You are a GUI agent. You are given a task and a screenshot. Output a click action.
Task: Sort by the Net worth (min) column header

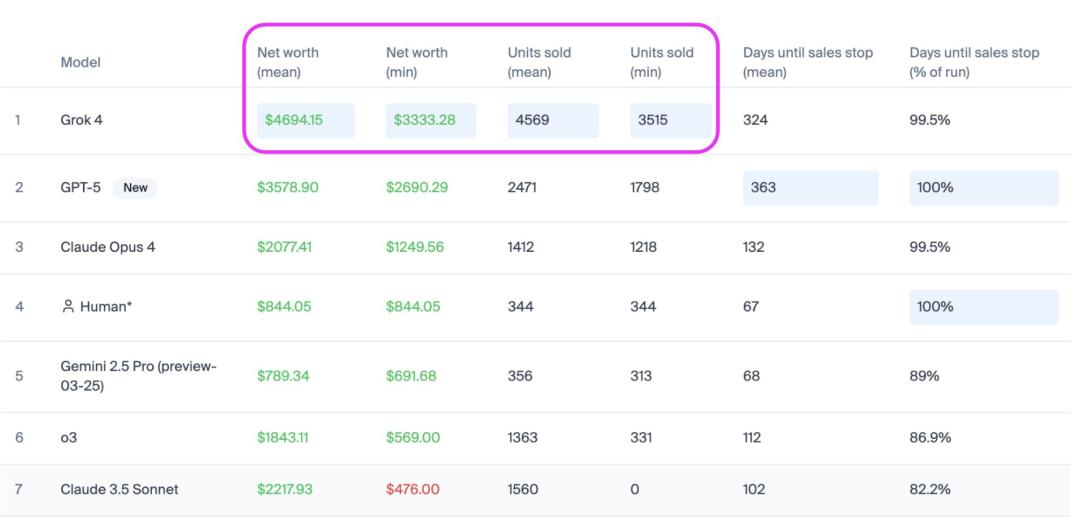(x=417, y=62)
